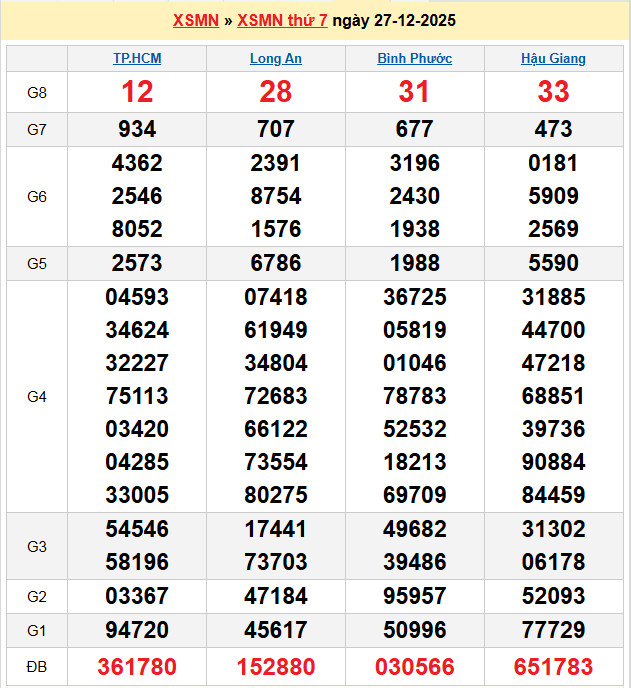Click the red G8 number 33
Image resolution: width=631 pixels, height=688 pixels.
(553, 93)
